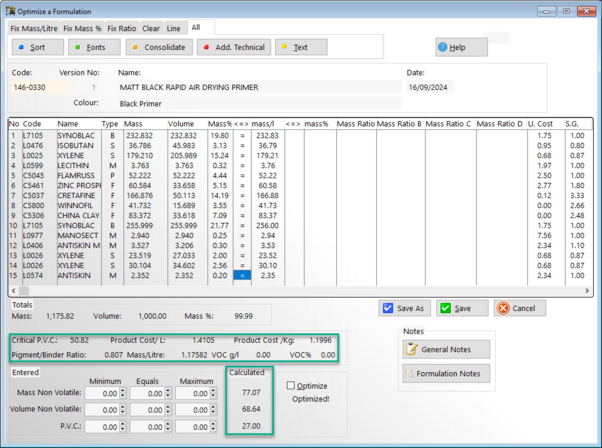602x448 pixels.
Task: Click the Code field 146-0330
Action: click(x=40, y=87)
